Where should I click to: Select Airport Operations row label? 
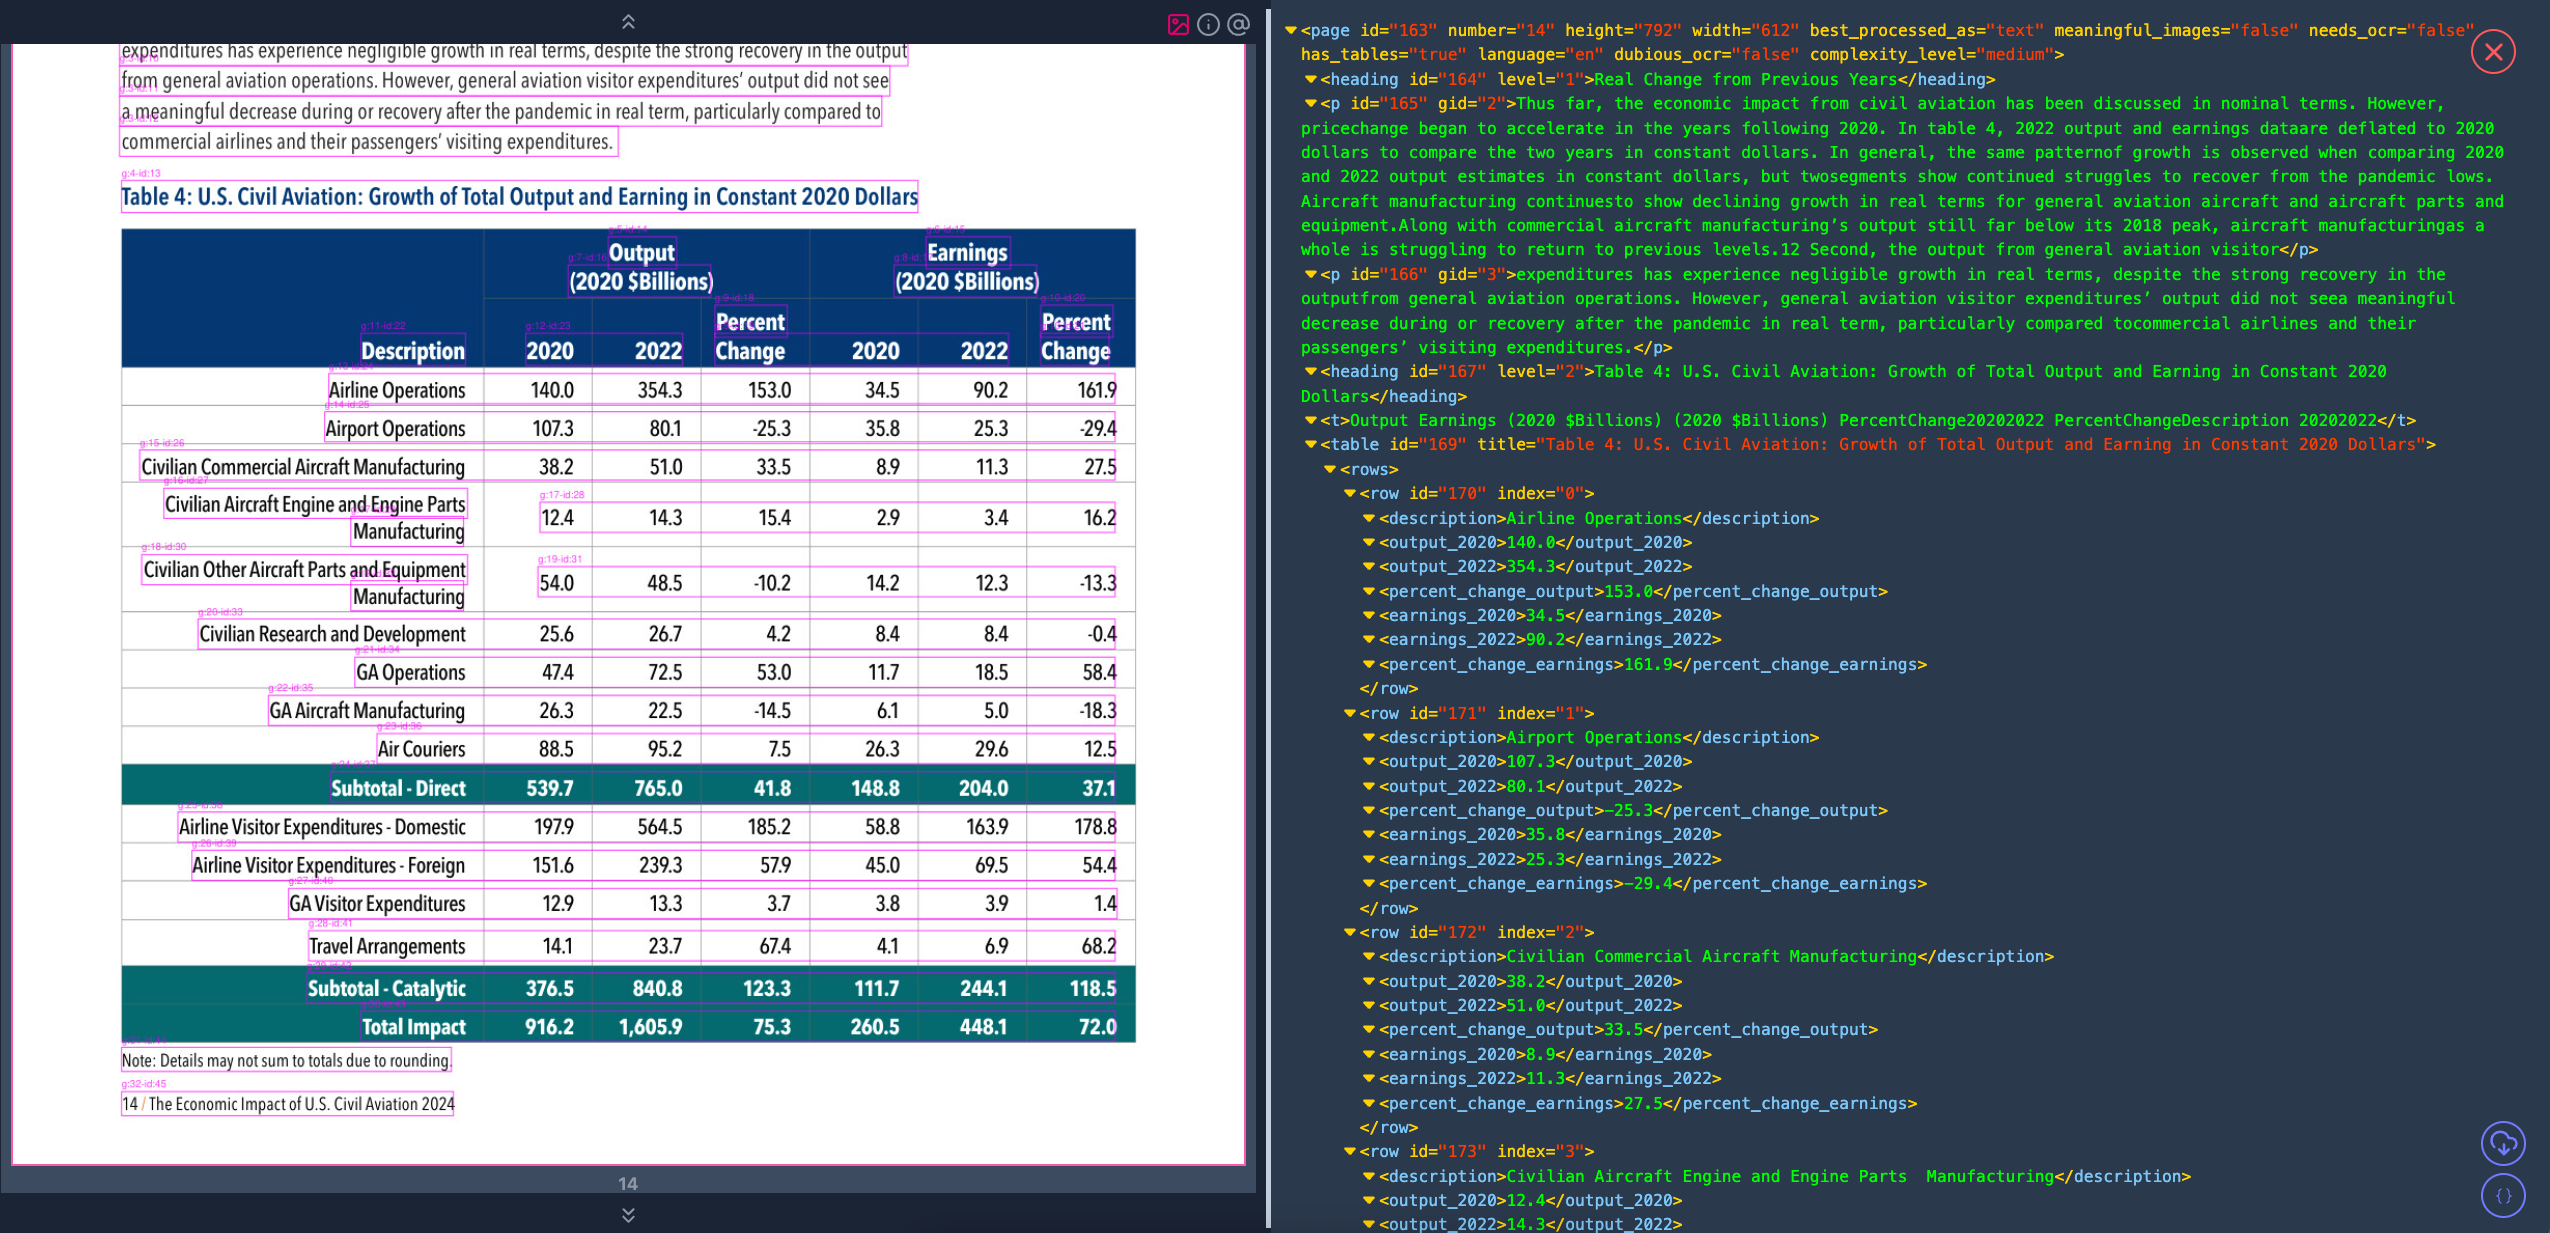point(395,428)
